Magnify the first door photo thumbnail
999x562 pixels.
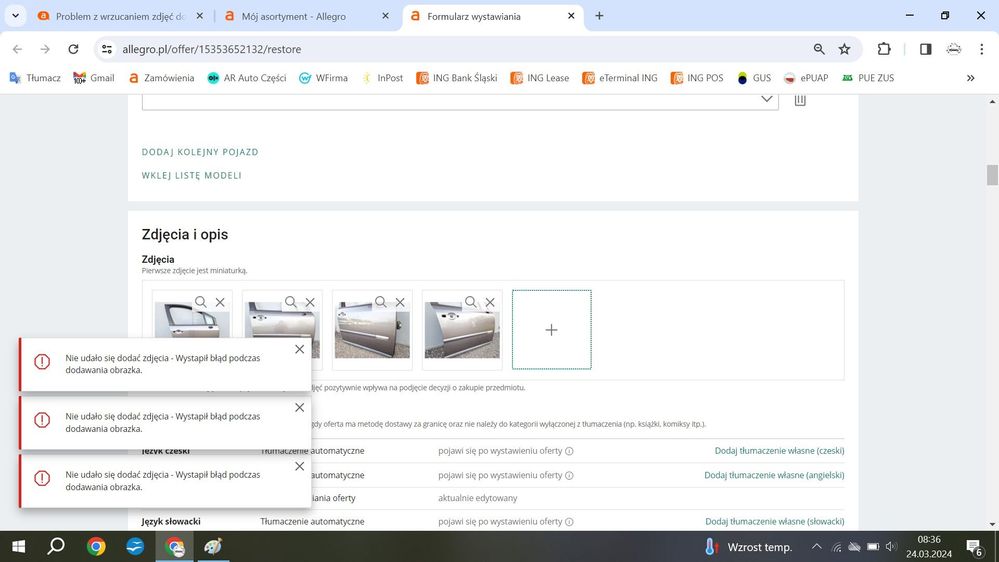click(201, 302)
